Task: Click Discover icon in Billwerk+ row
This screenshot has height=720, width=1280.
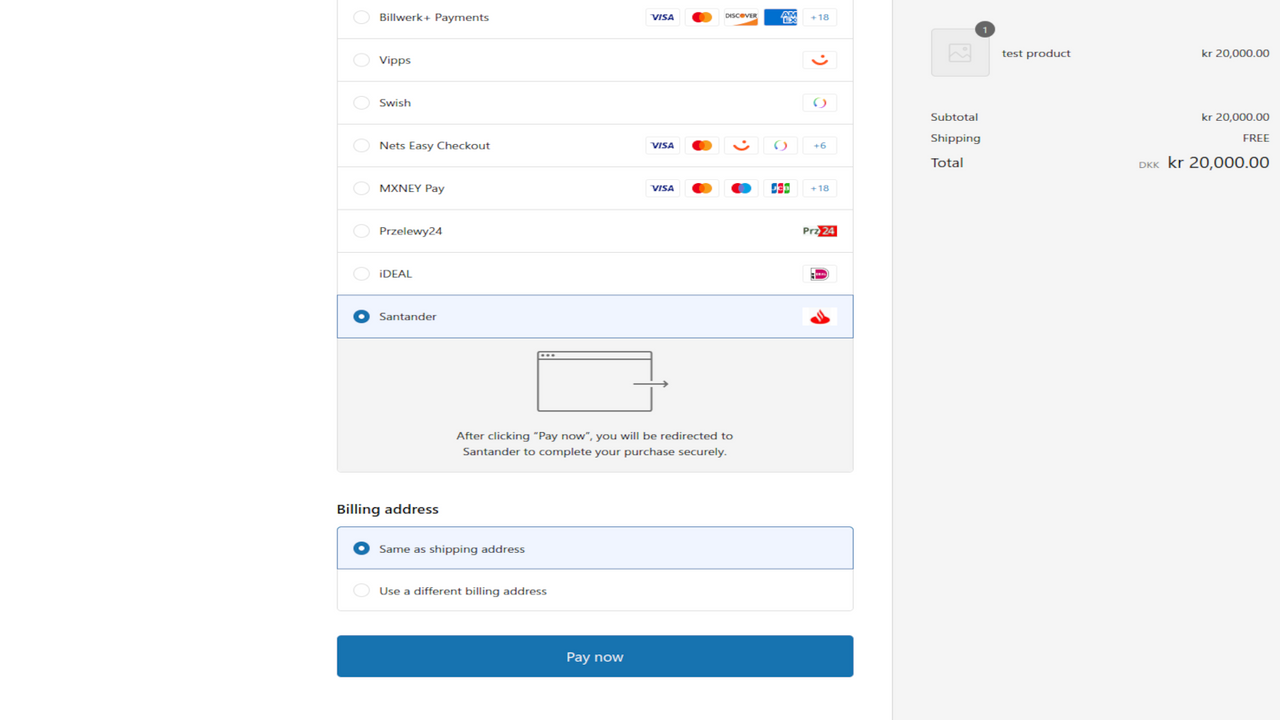Action: point(741,17)
